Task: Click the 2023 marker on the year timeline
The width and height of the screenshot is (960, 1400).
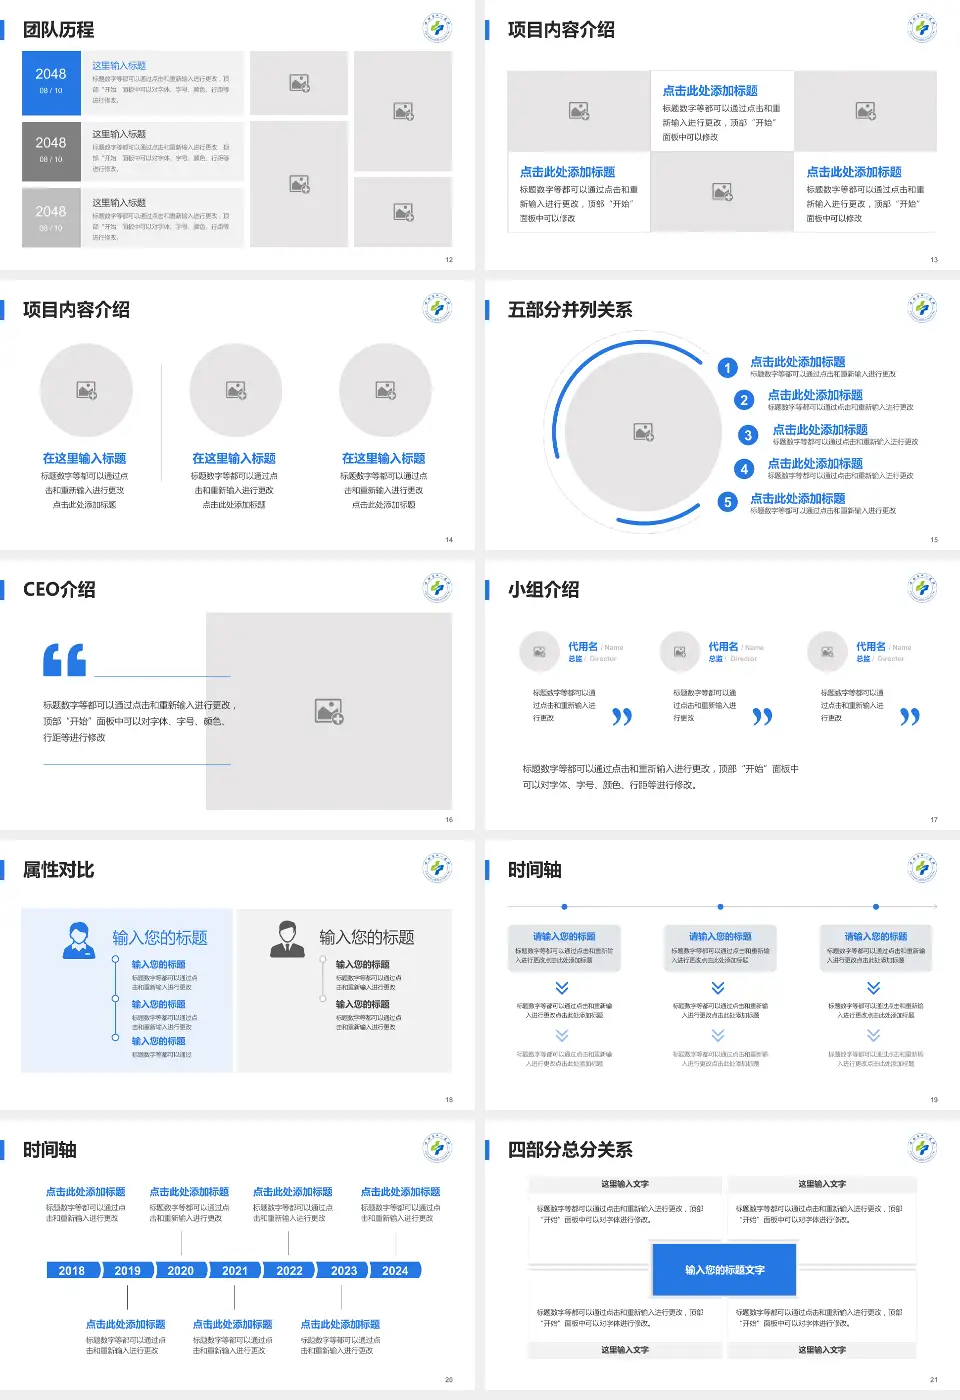Action: (x=344, y=1271)
